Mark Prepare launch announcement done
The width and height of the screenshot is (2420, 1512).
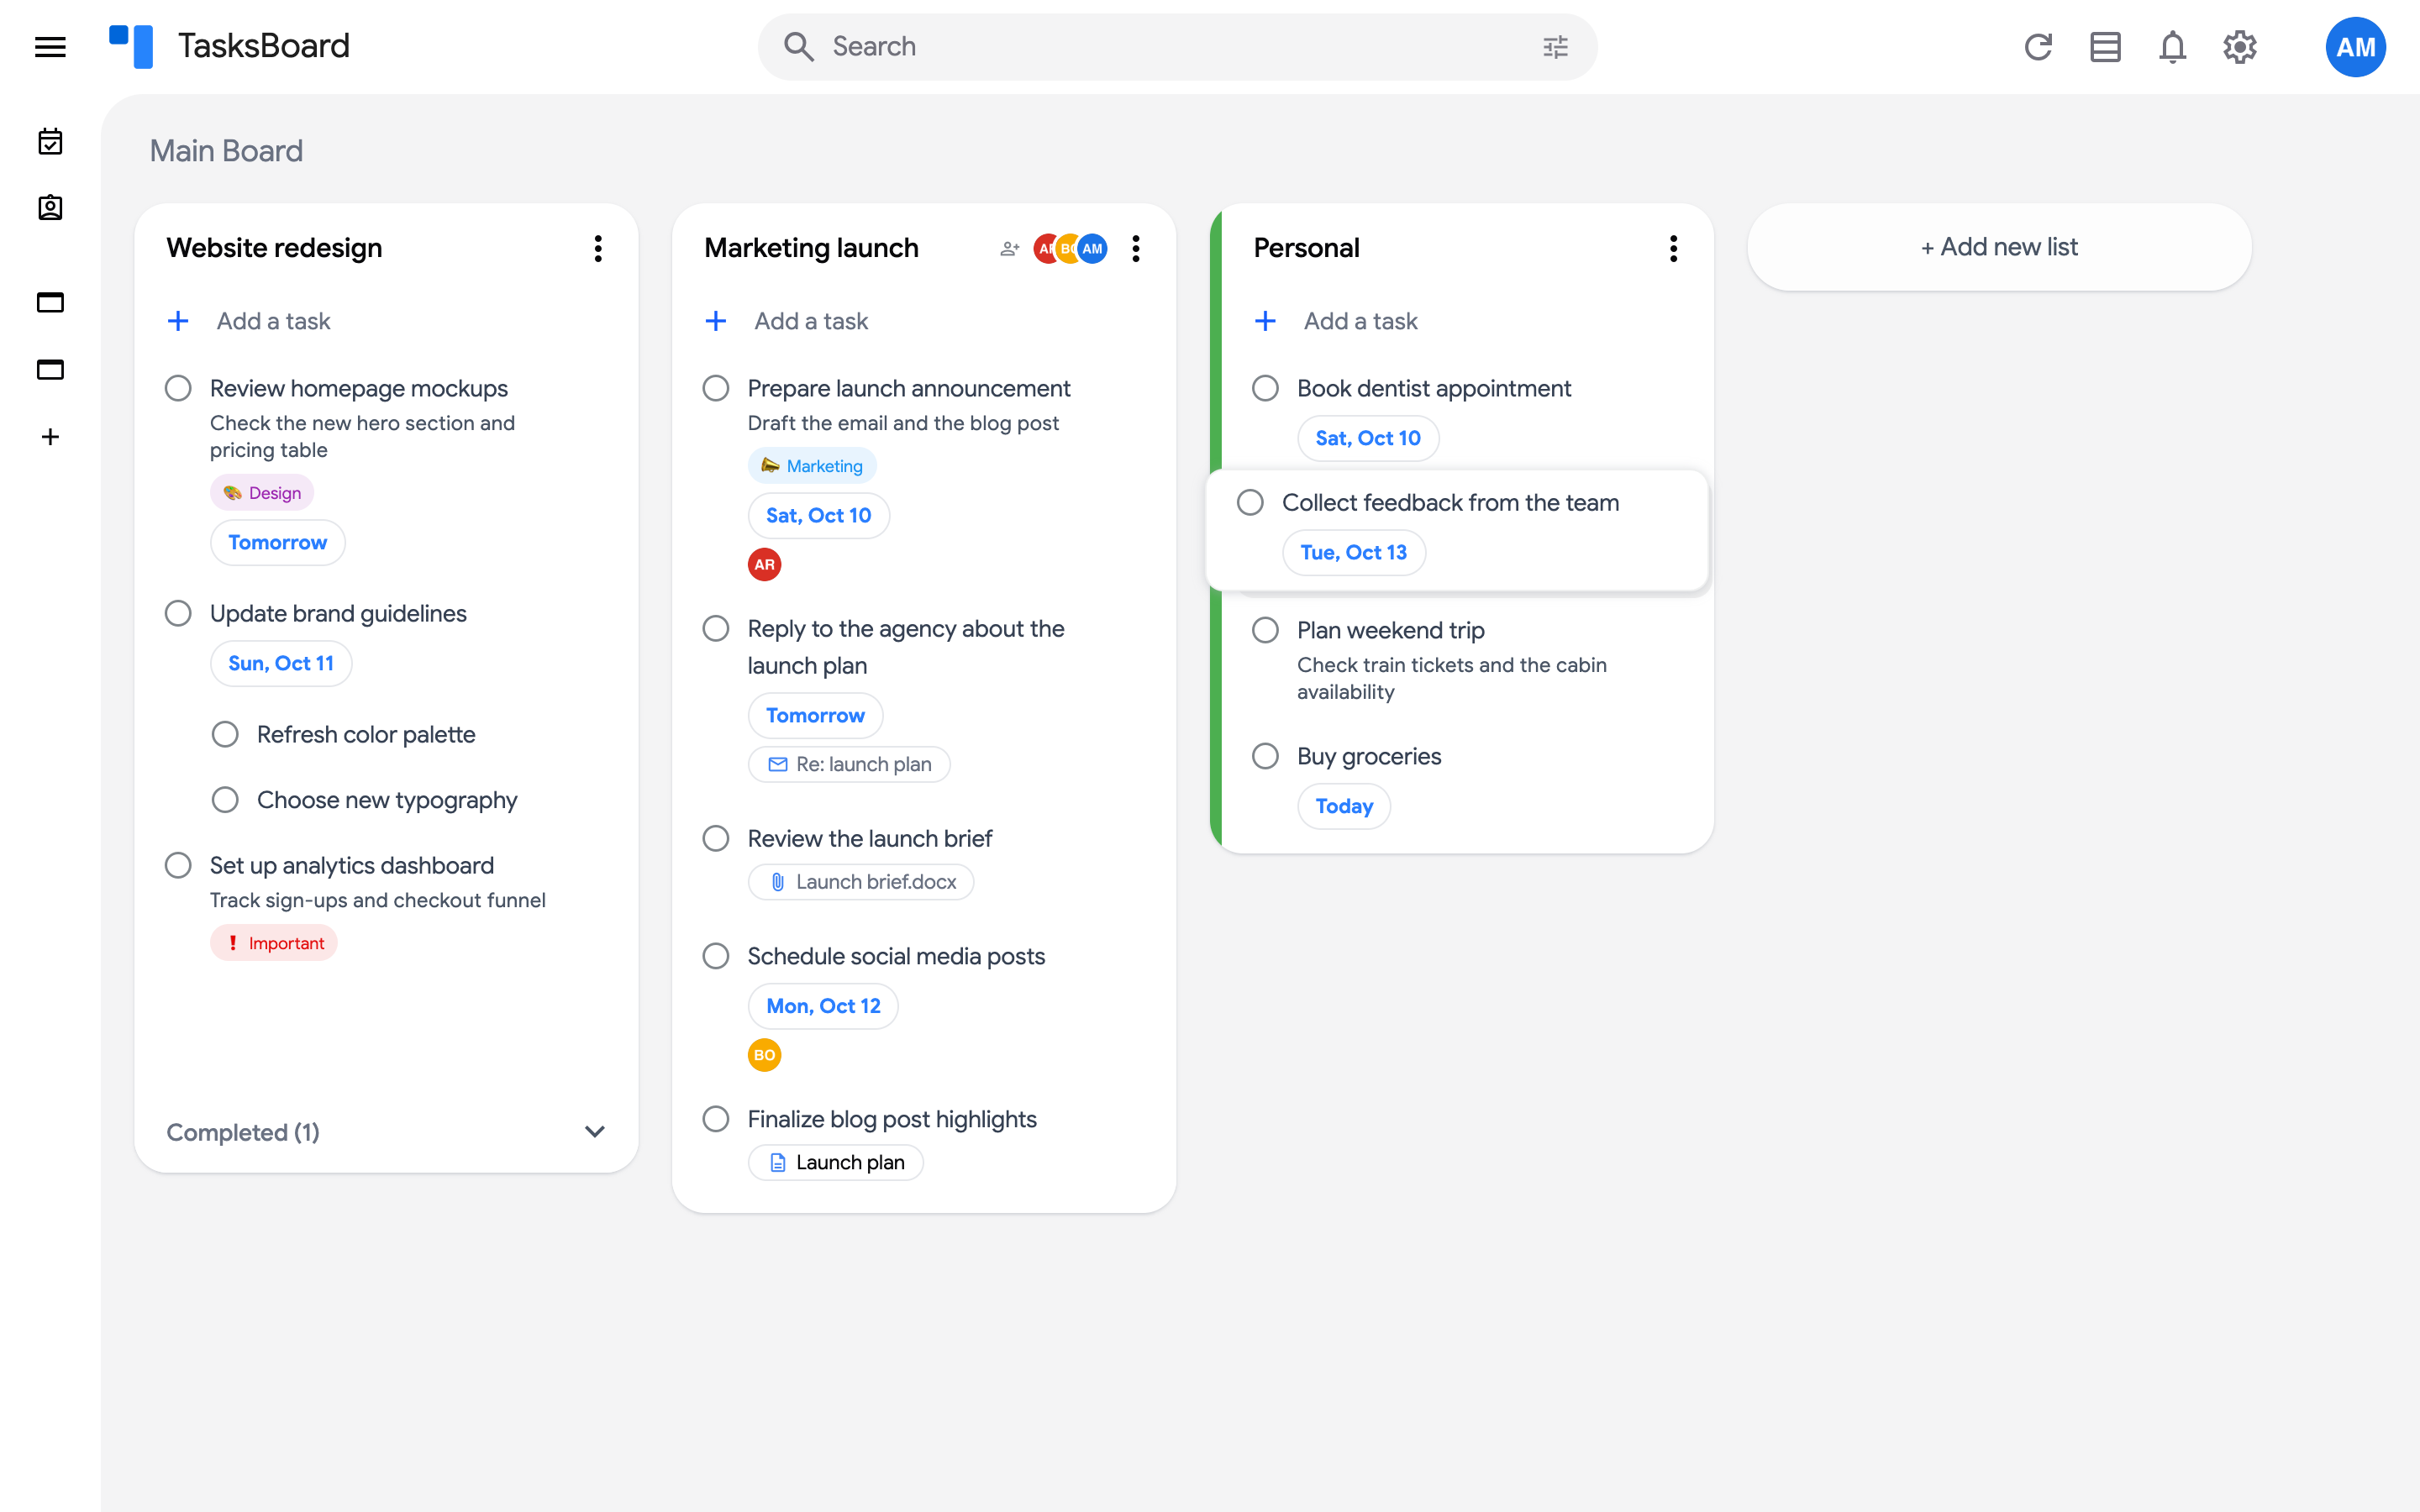pos(716,388)
